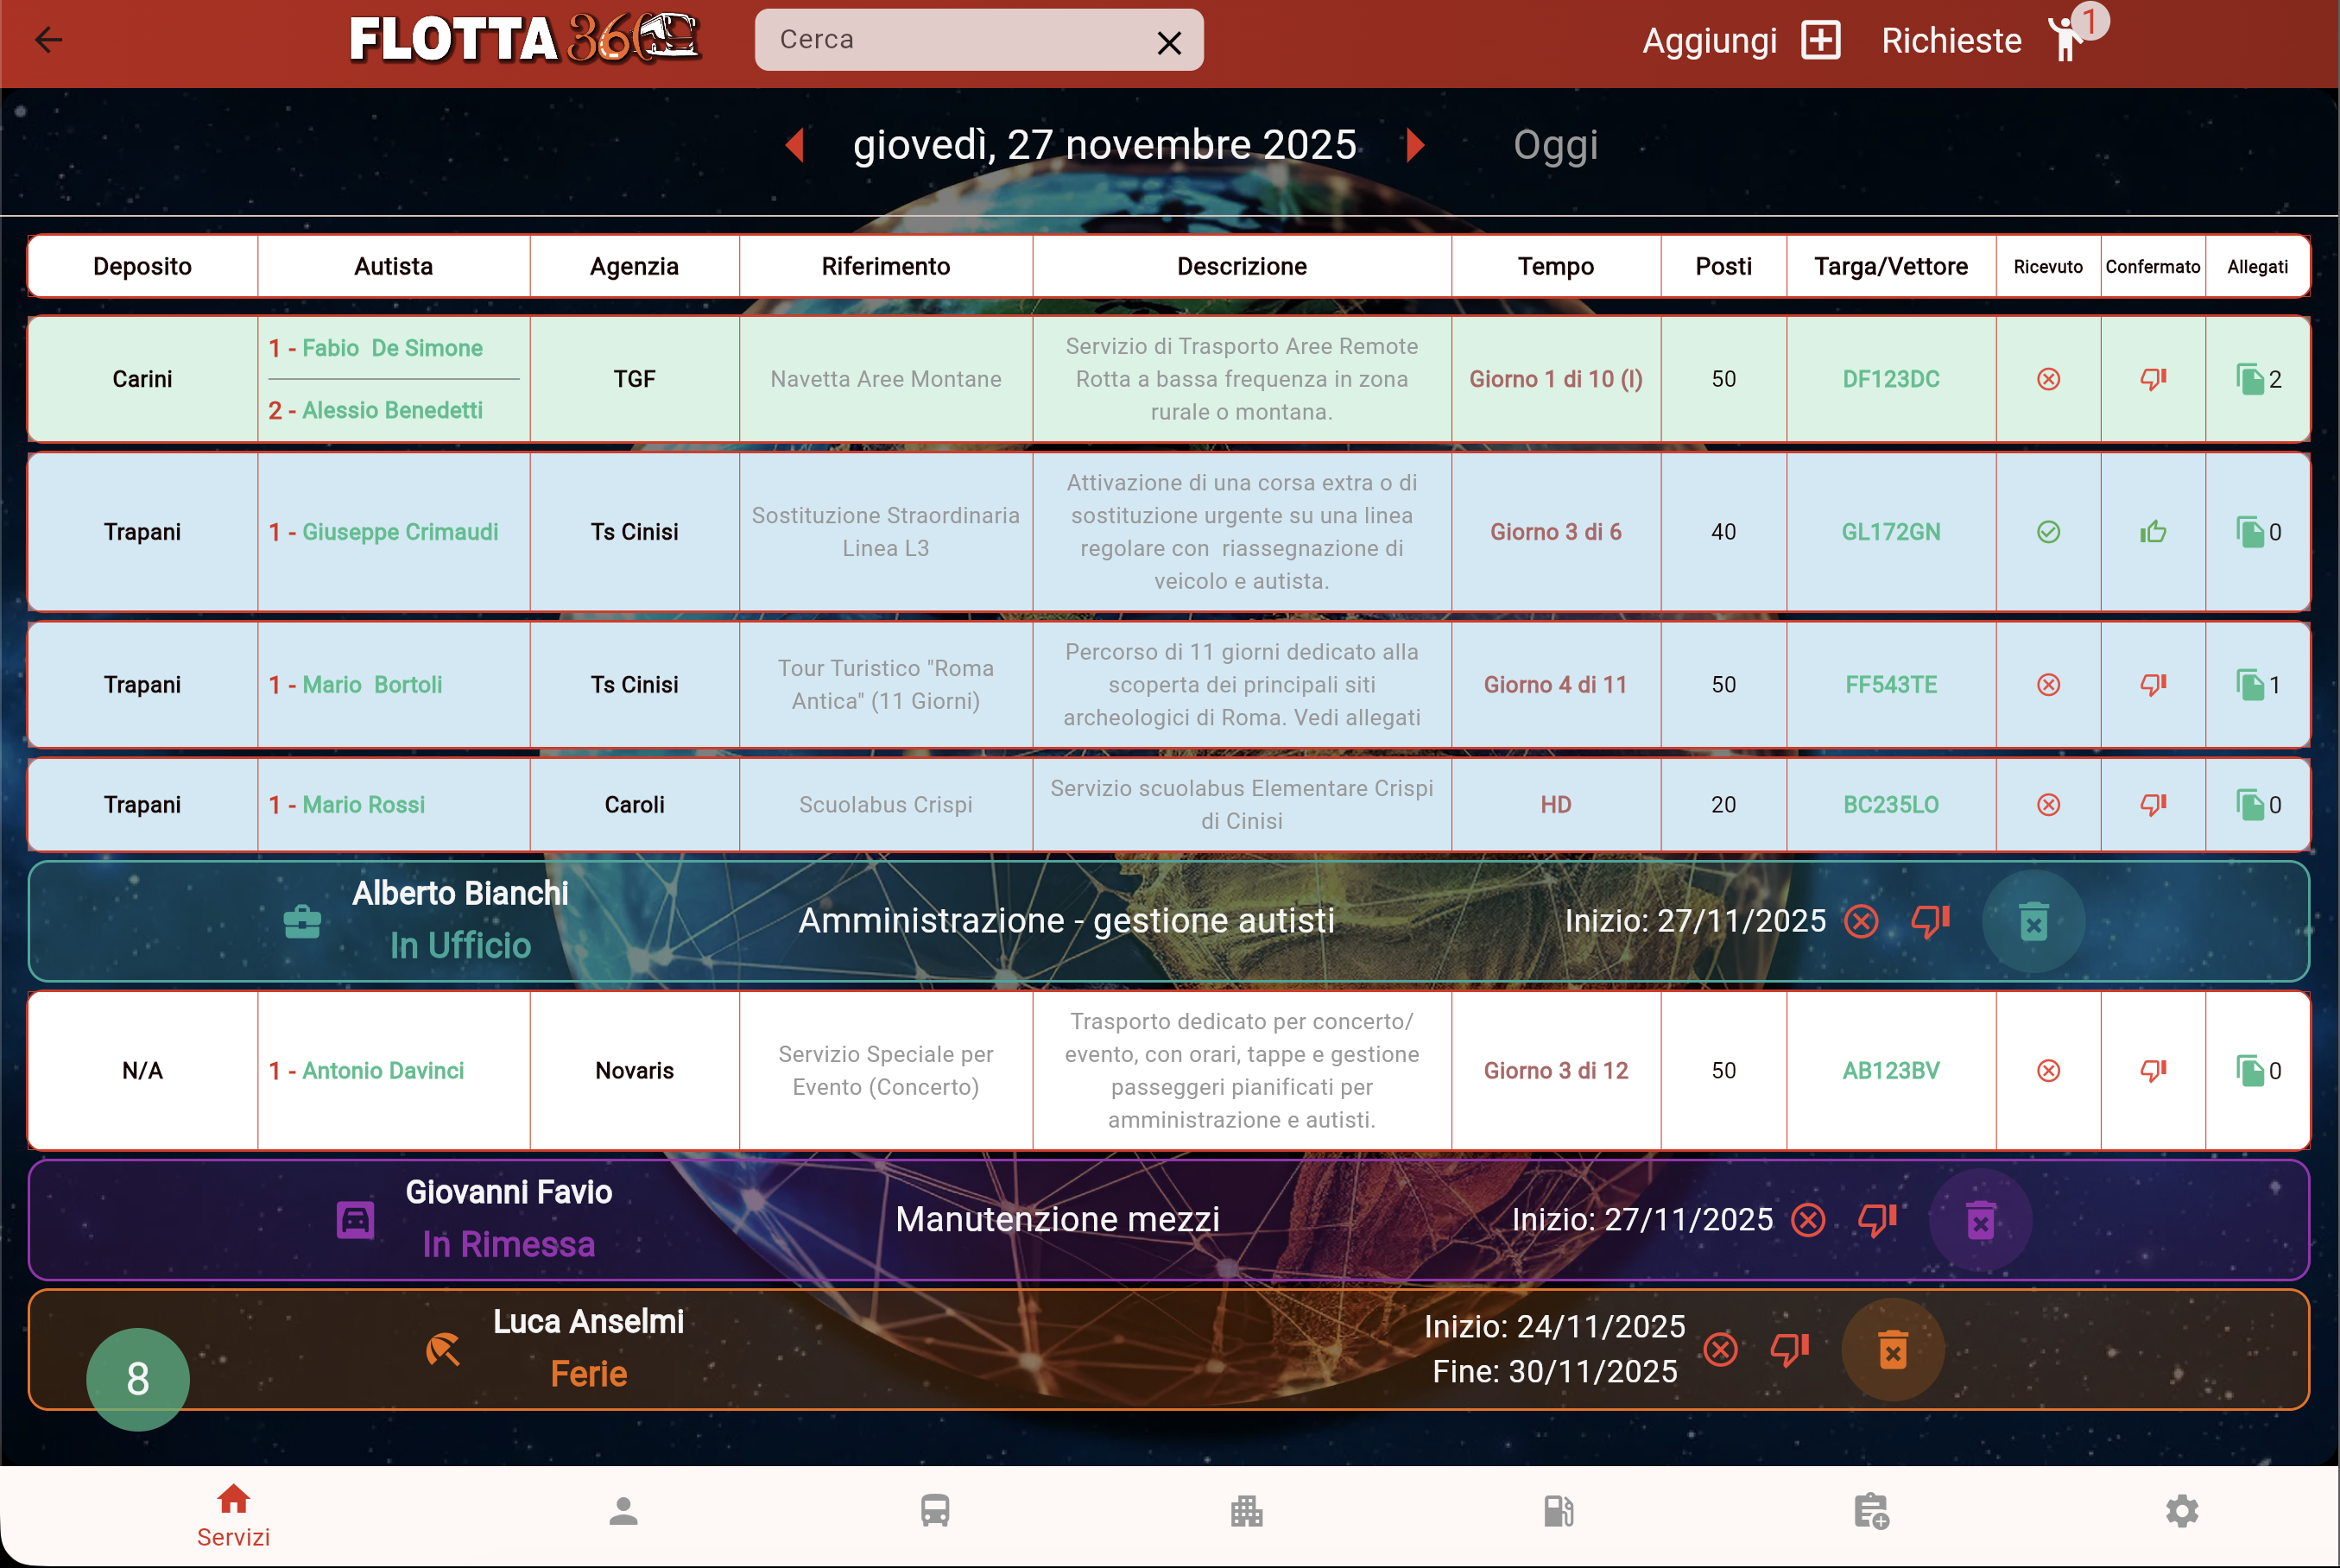Image resolution: width=2340 pixels, height=1568 pixels.
Task: Jump to today's date with the Oggi button
Action: point(1555,144)
